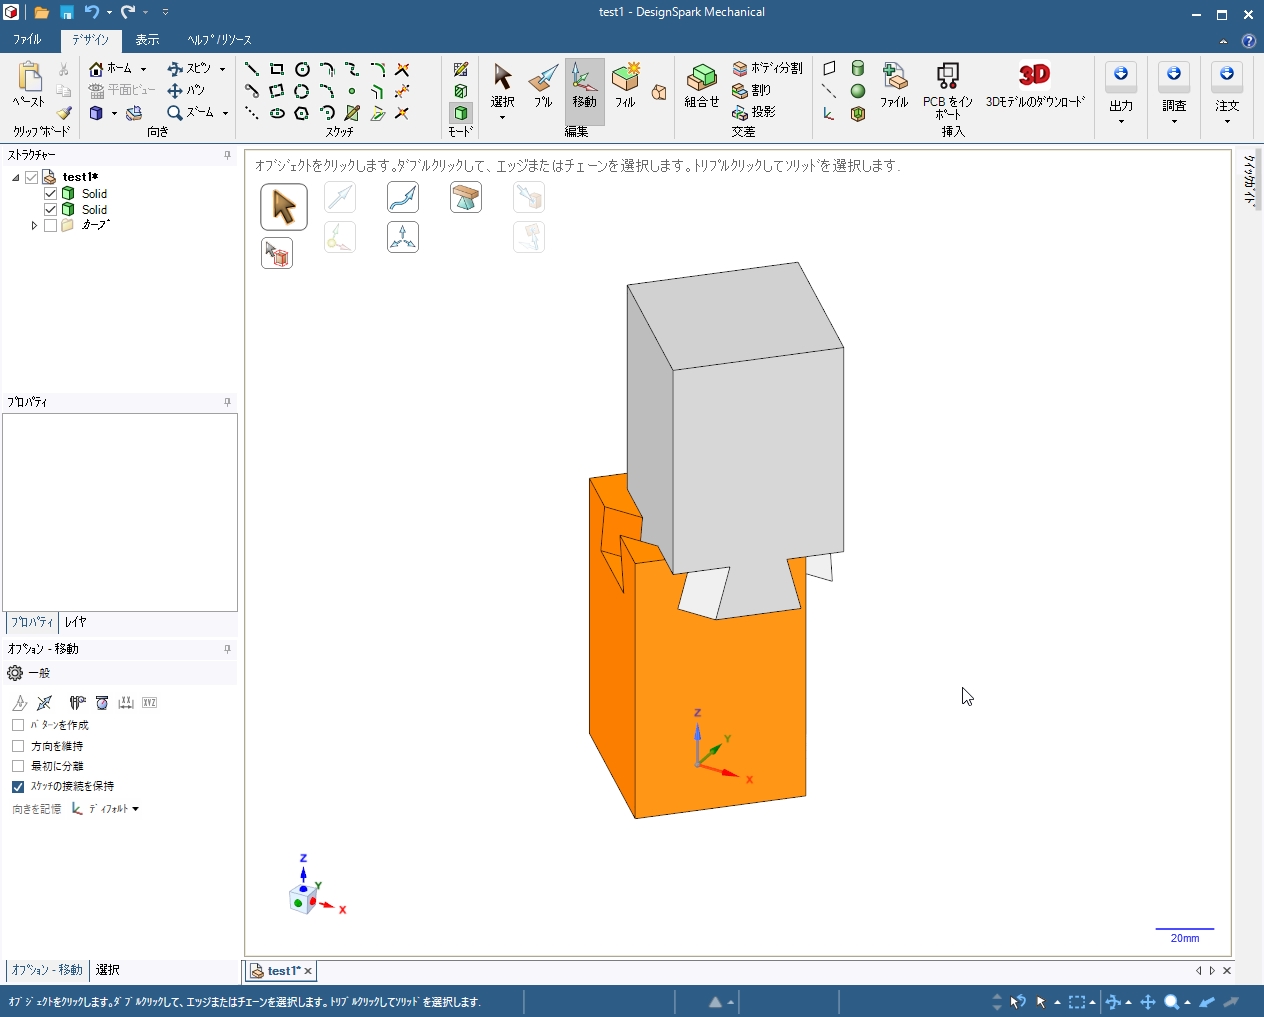
Task: Uncheck スケッチの接続を保持 checkbox
Action: [x=18, y=787]
